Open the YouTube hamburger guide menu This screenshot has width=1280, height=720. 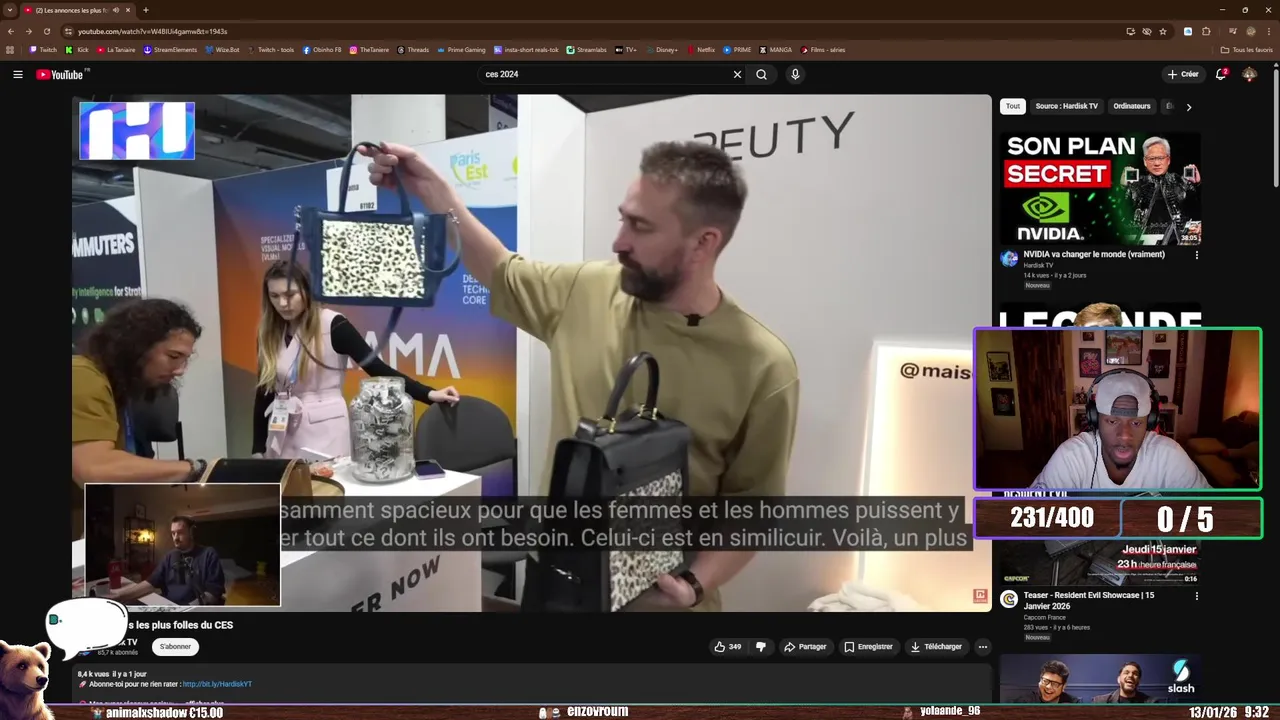pos(17,74)
